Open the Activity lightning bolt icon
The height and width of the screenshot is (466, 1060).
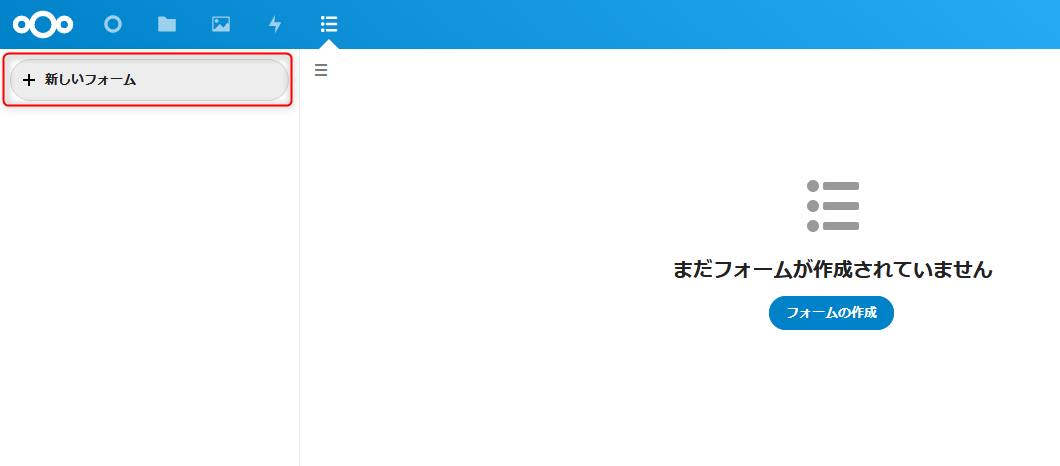274,24
